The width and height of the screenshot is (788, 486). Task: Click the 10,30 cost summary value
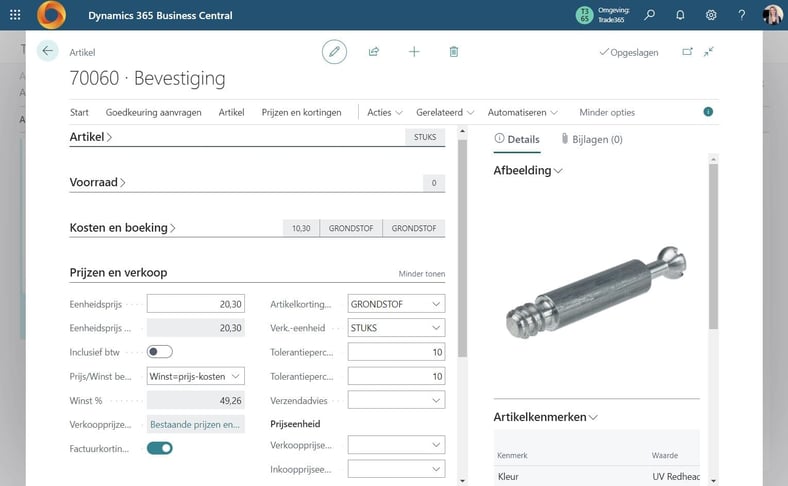301,228
